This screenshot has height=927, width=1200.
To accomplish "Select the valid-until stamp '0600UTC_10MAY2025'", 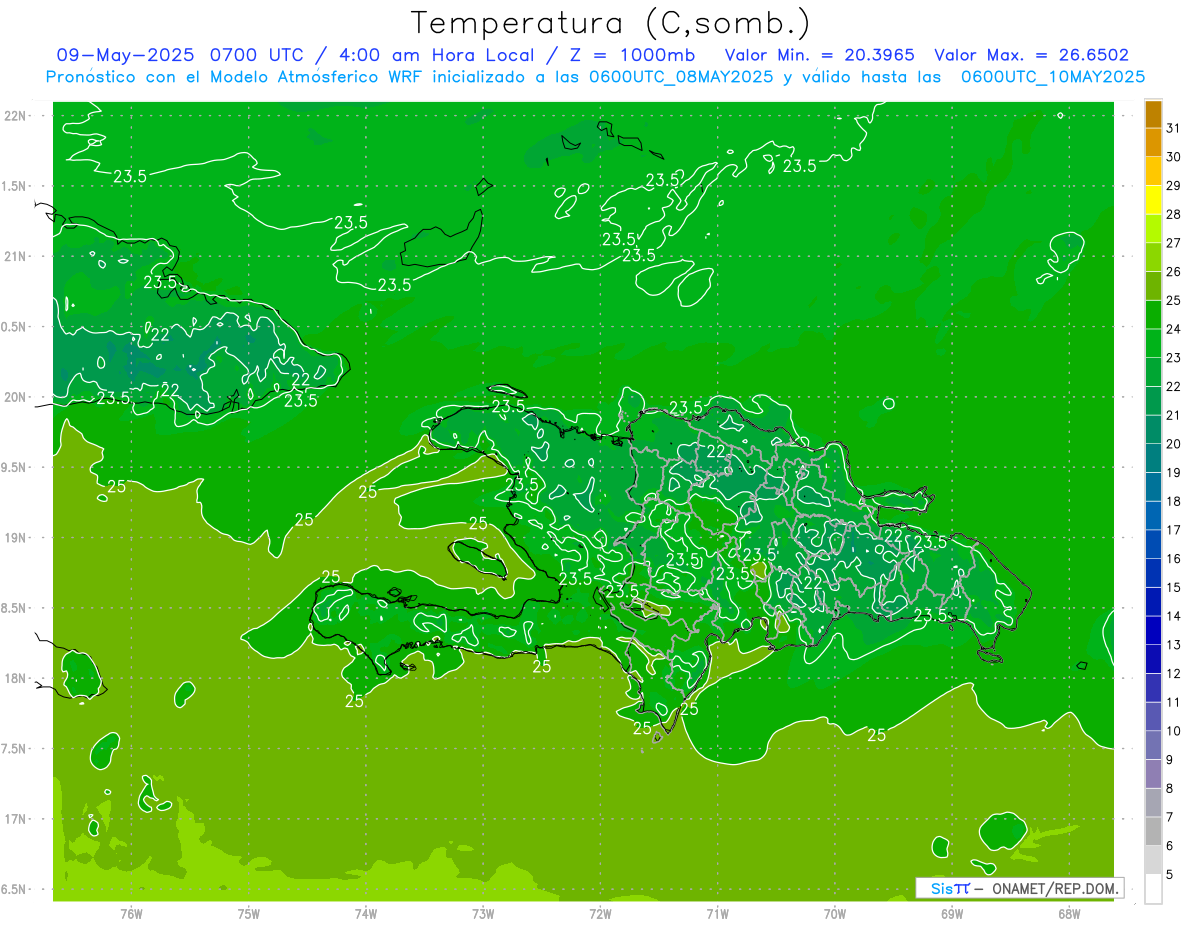I will coord(1053,77).
